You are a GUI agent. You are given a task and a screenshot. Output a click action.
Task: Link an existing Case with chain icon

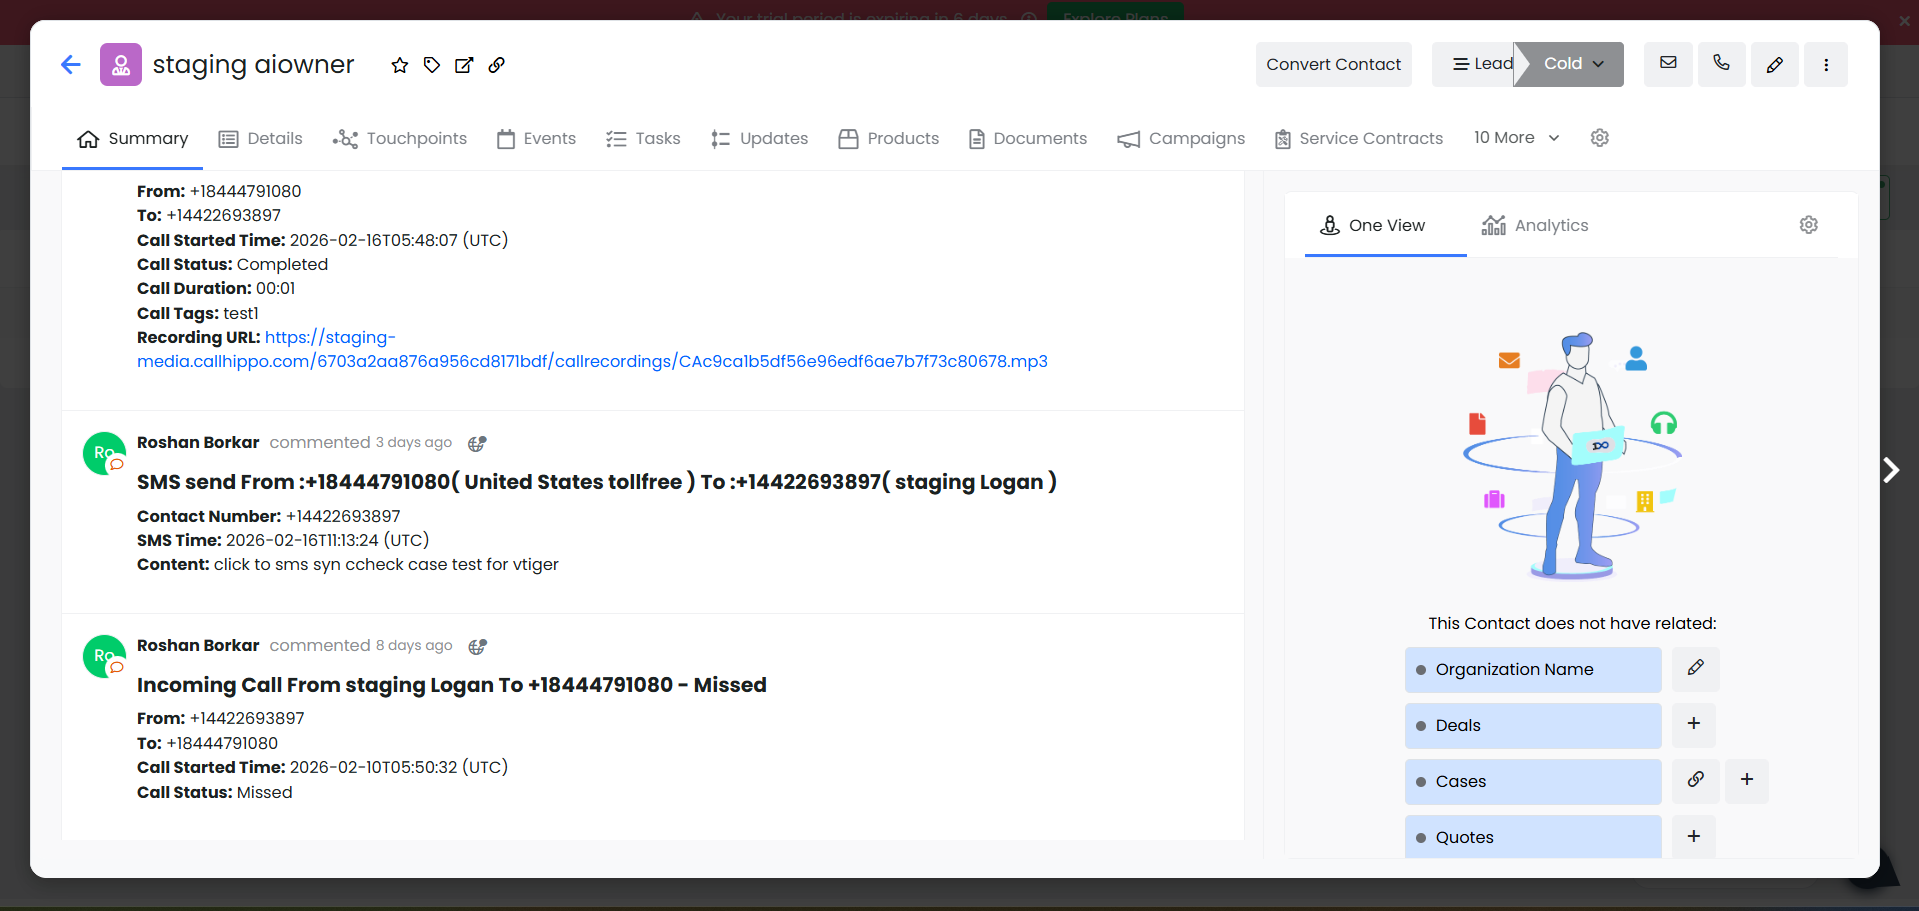pyautogui.click(x=1696, y=780)
